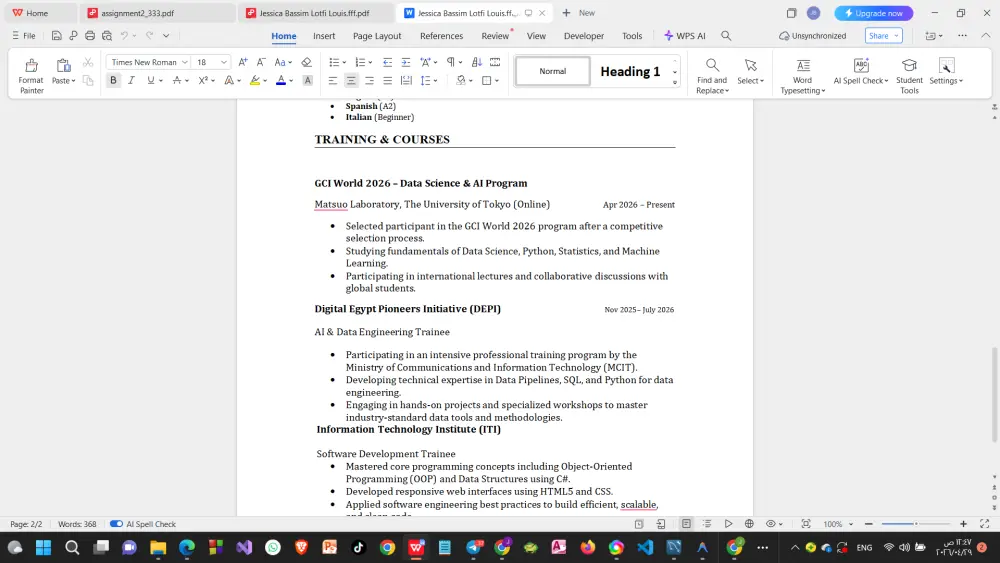The image size is (1000, 563).
Task: Click the Undo arrow
Action: (x=125, y=36)
